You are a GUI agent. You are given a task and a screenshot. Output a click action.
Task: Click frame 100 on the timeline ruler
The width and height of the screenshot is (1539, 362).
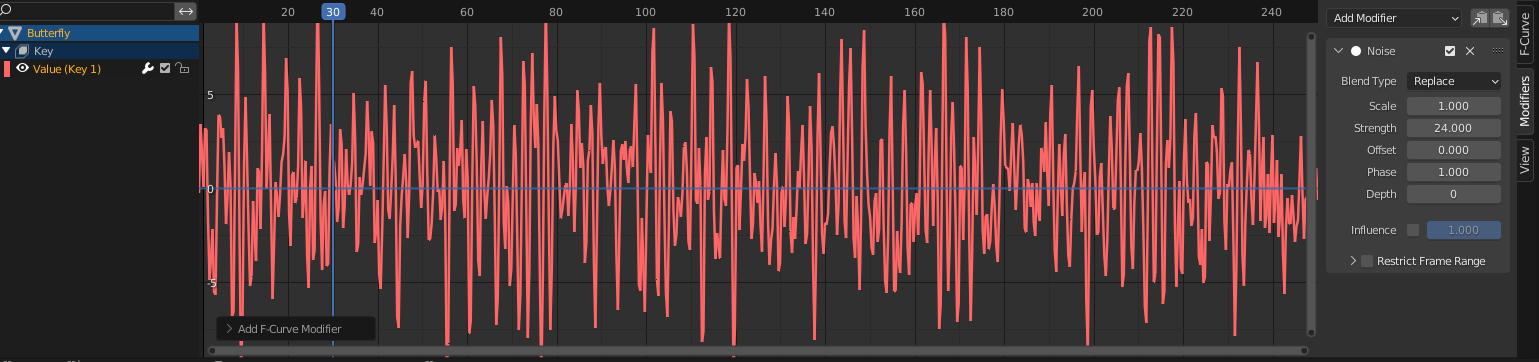tap(646, 12)
